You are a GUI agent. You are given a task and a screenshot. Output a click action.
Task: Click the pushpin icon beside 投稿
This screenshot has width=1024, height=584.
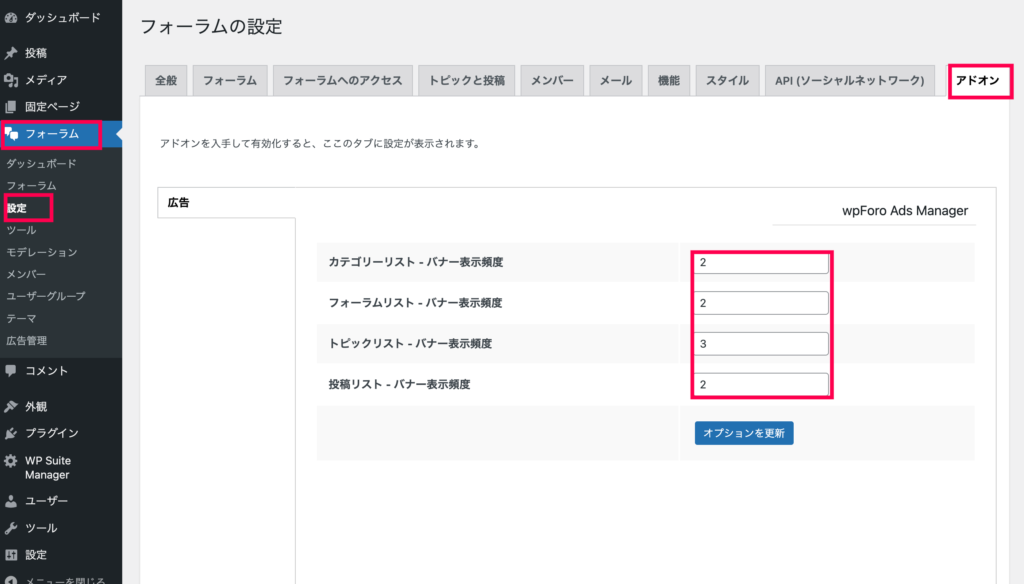point(11,53)
